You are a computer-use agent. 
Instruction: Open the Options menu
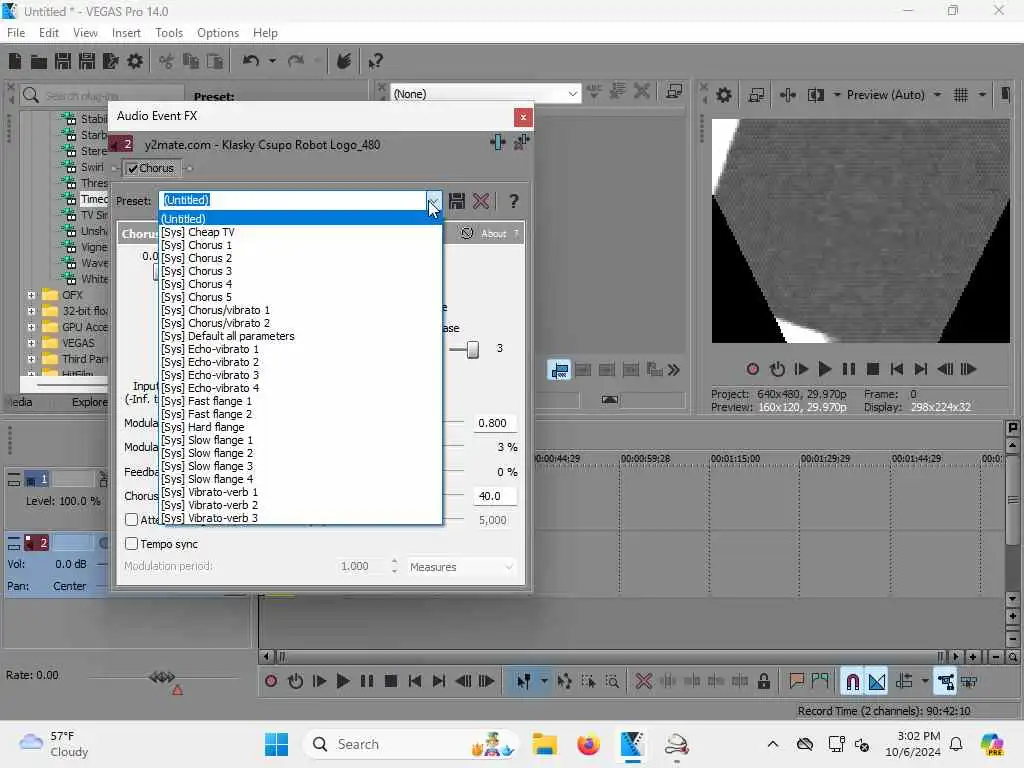click(217, 33)
